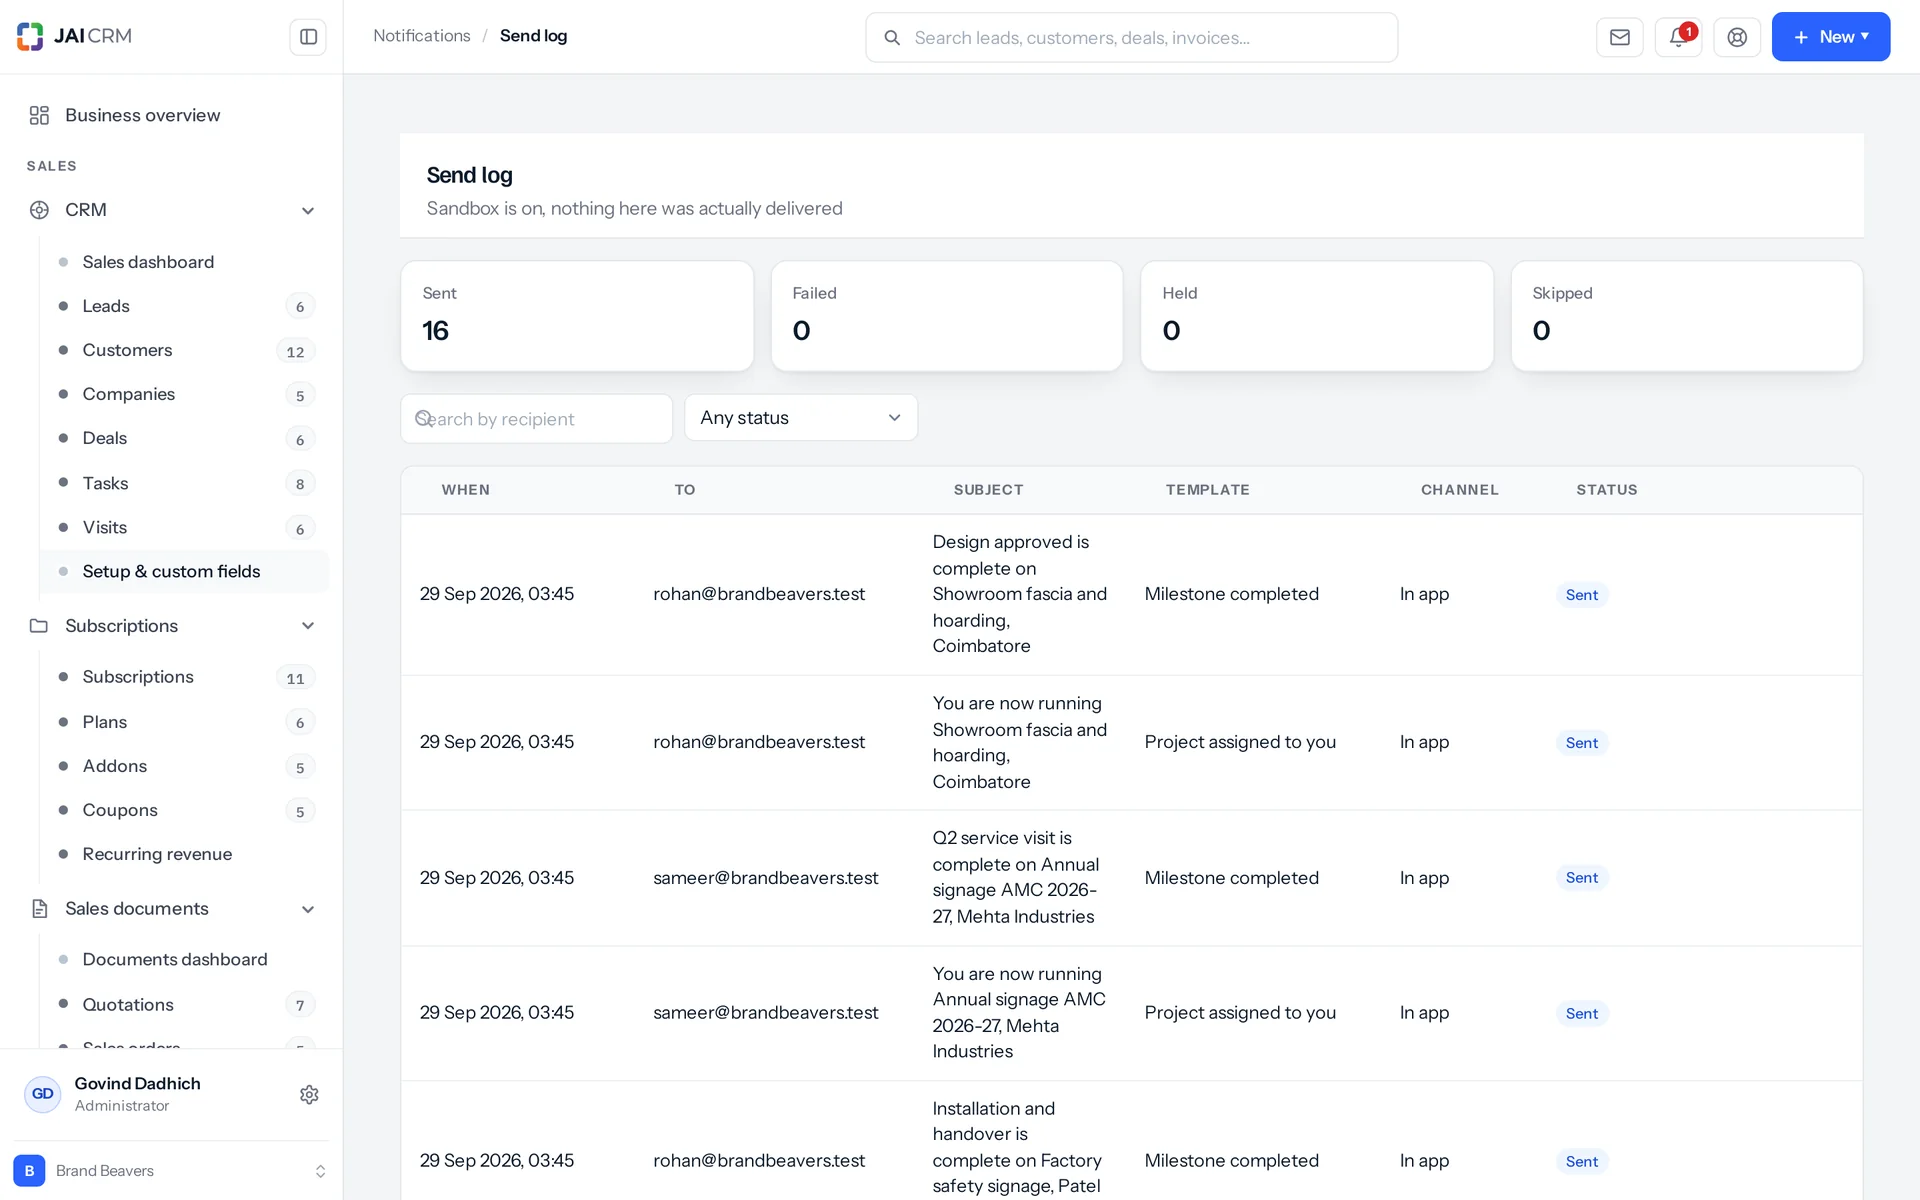Collapse the Subscriptions section chevron
This screenshot has width=1920, height=1200.
pos(308,626)
